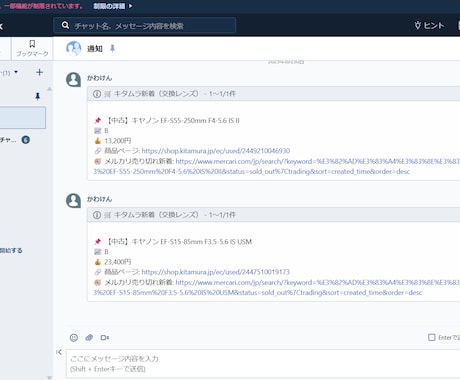
Task: Click the 23,400円 price text
Action: (118, 262)
